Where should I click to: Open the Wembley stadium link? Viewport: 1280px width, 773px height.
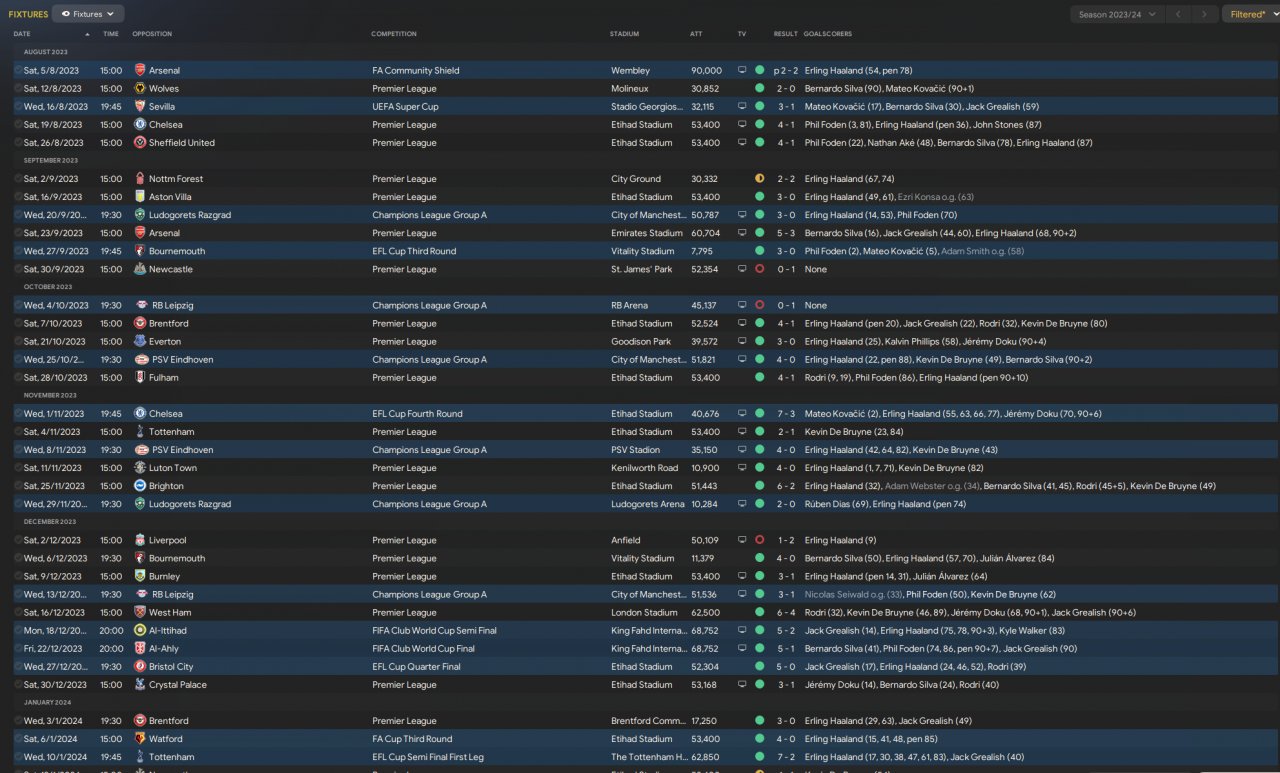pyautogui.click(x=630, y=71)
